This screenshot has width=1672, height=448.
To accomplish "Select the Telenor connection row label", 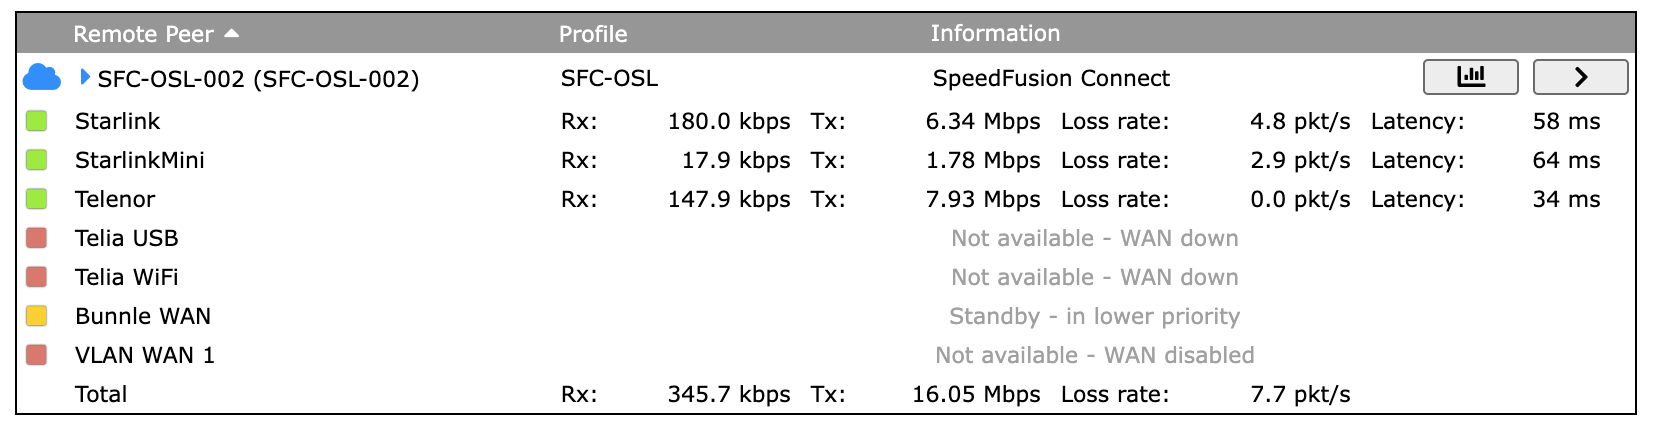I will (x=115, y=200).
